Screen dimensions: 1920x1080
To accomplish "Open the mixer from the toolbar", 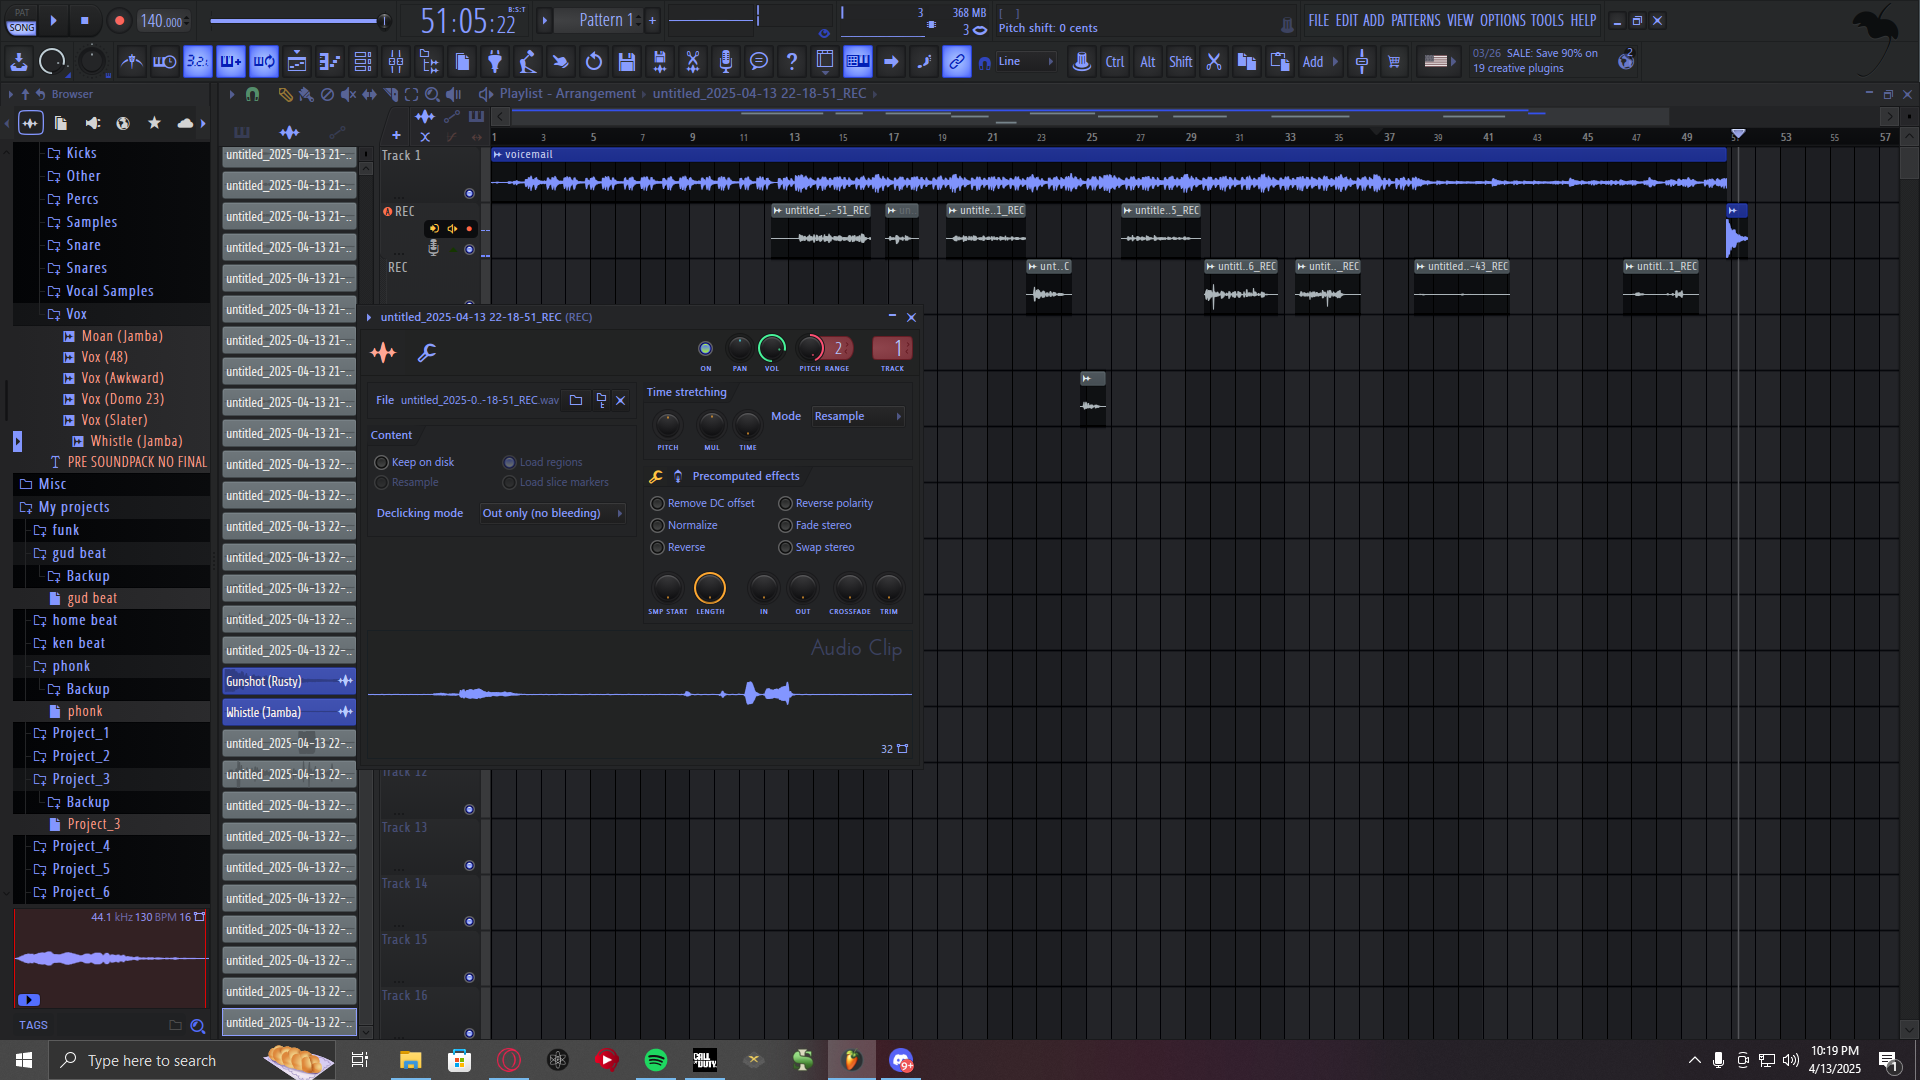I will [396, 62].
